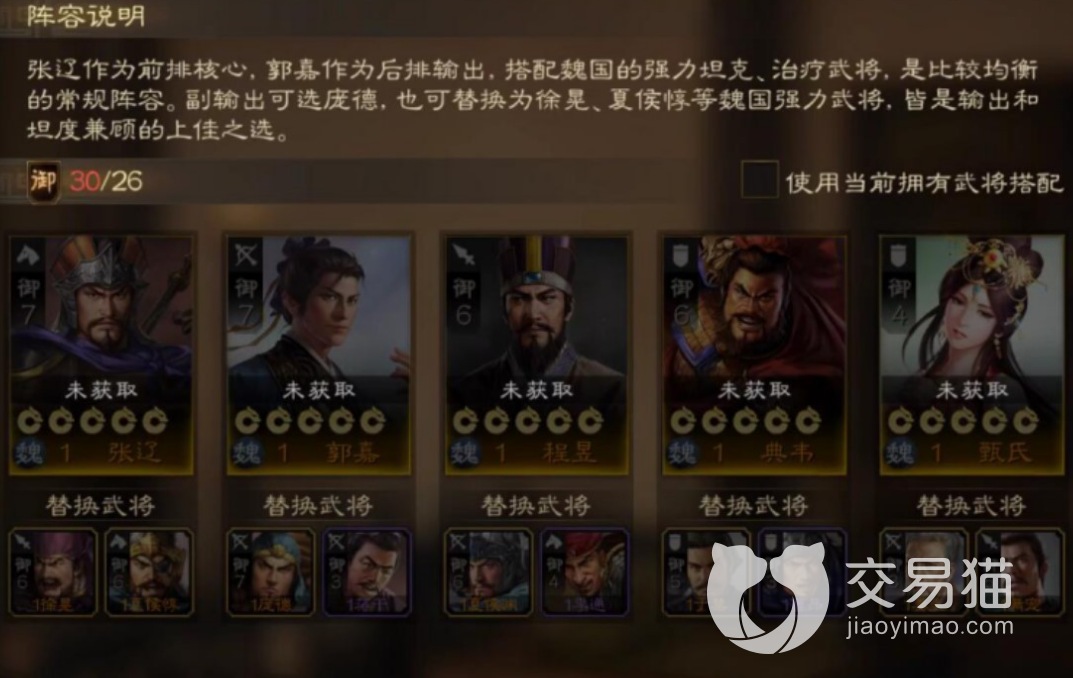Pick 徐晃 replacement general icon
The width and height of the screenshot is (1073, 678).
point(53,572)
